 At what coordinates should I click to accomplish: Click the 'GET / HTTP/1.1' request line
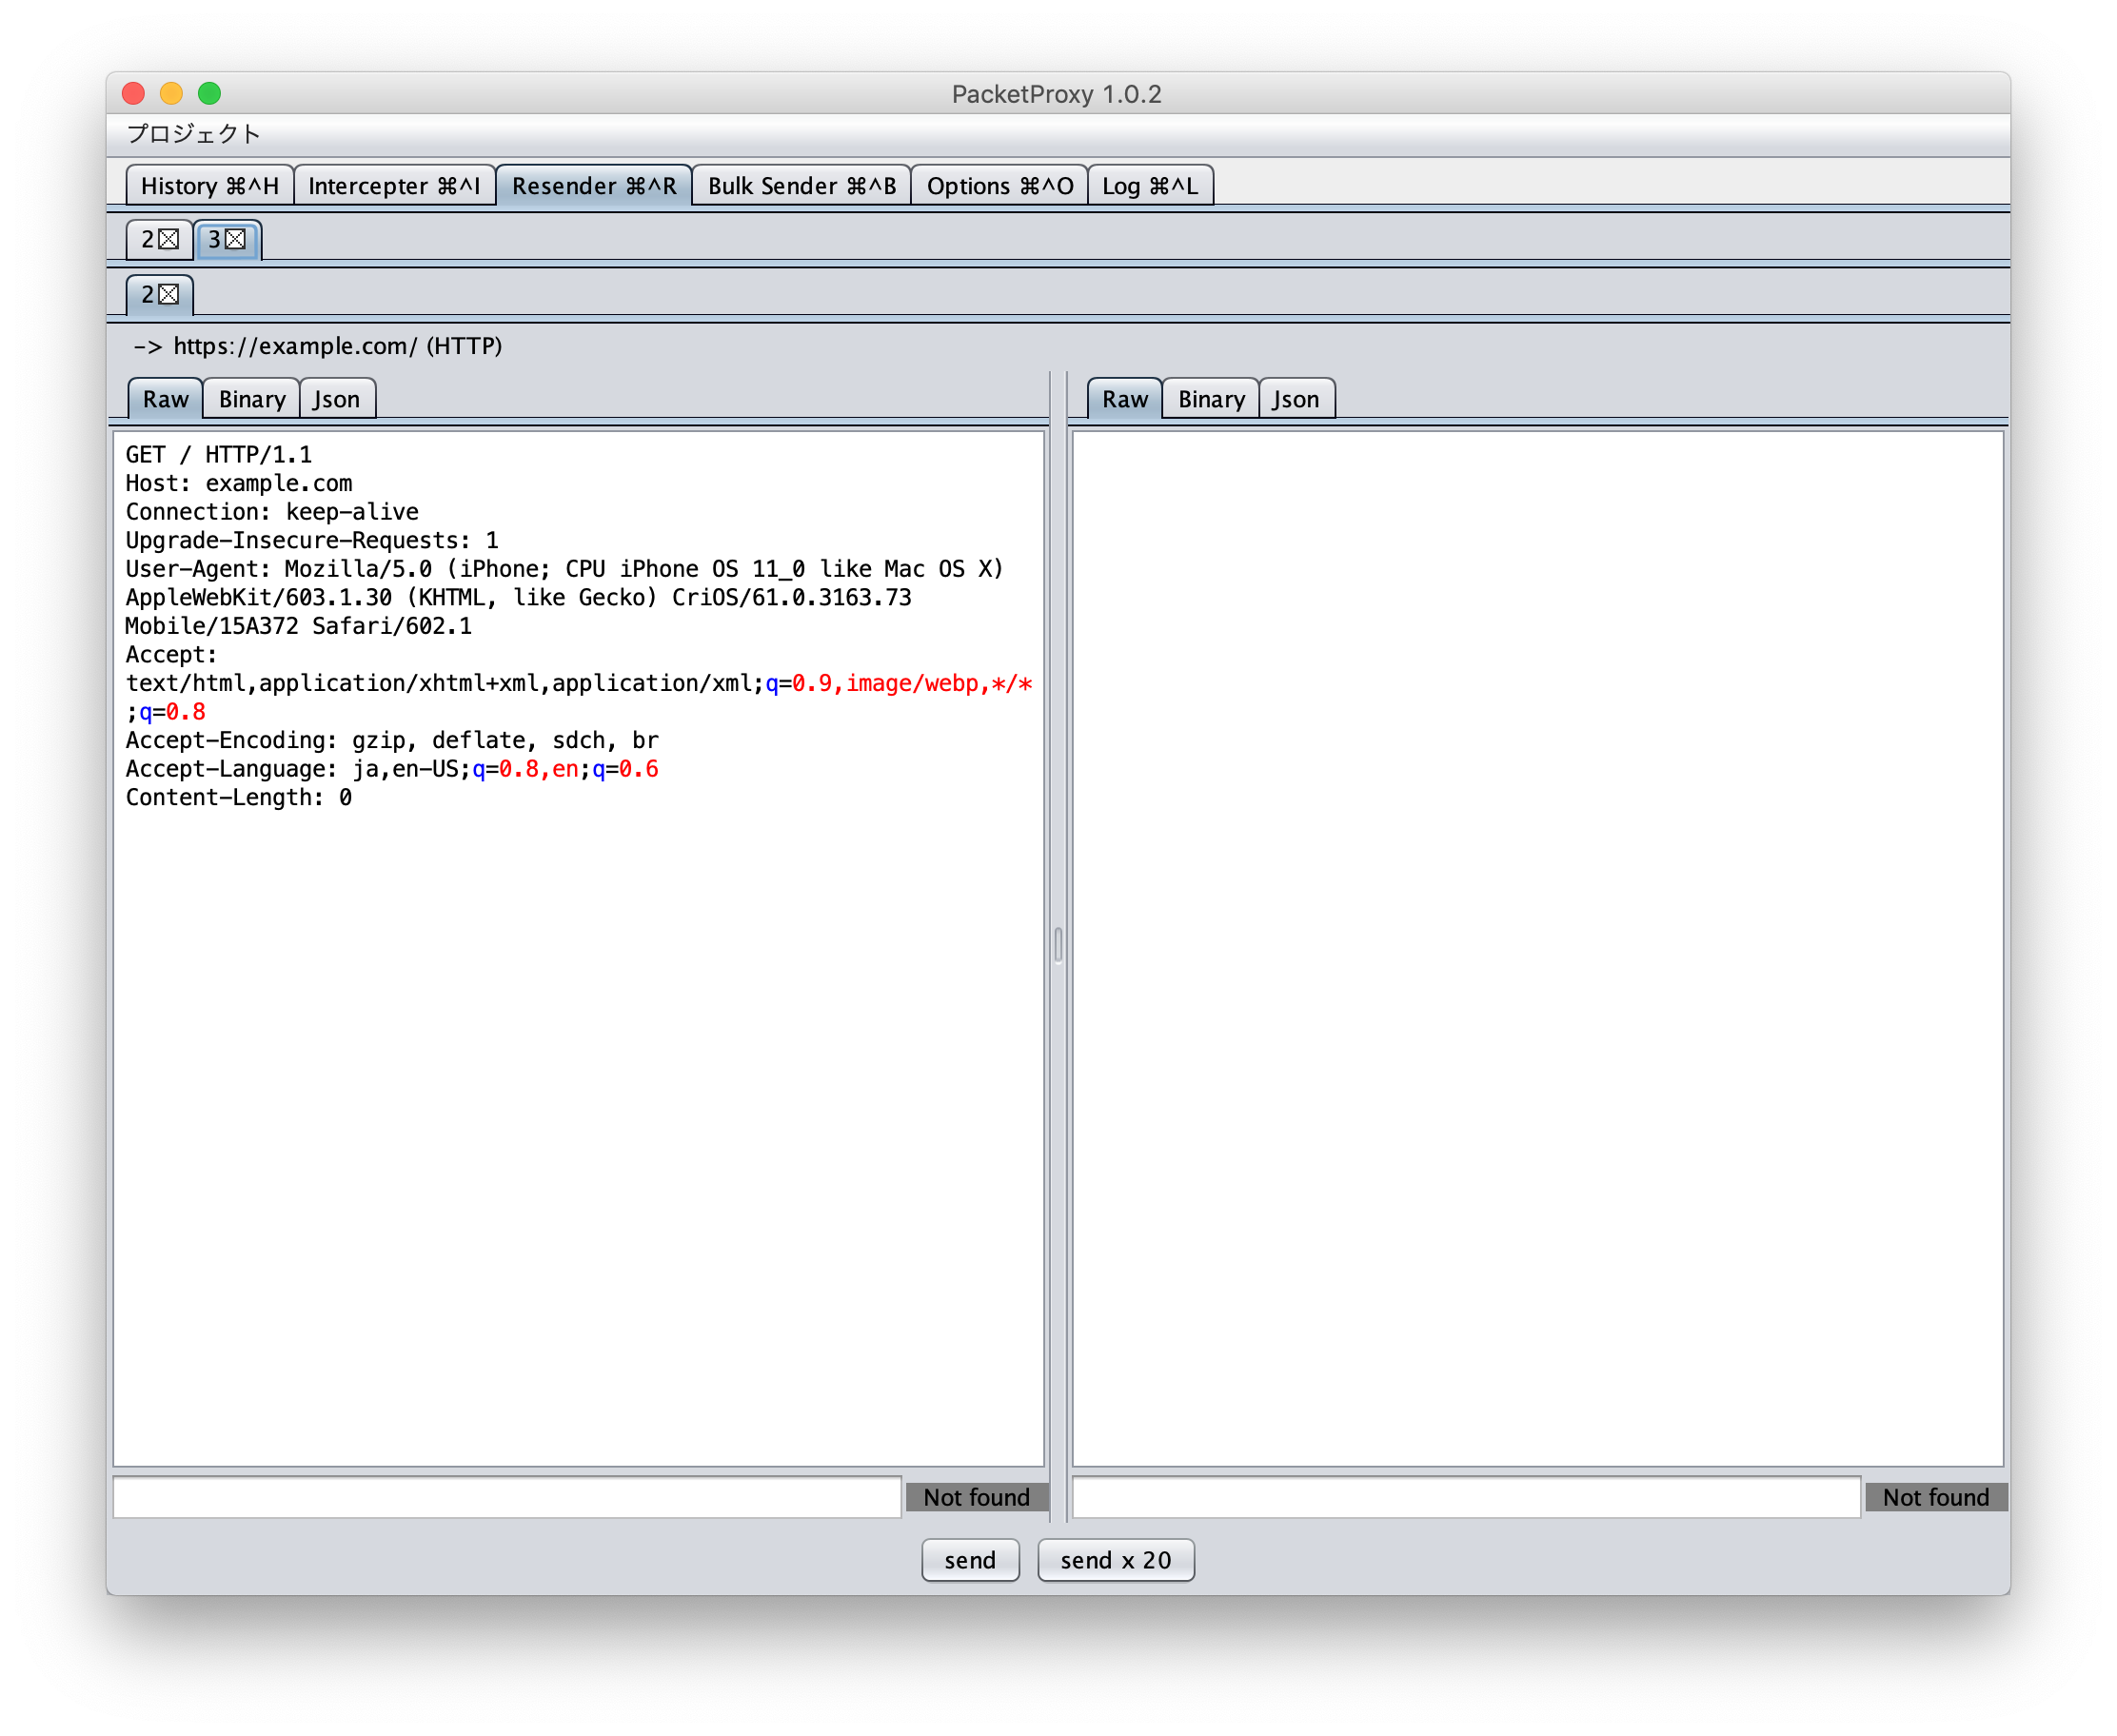pos(219,455)
